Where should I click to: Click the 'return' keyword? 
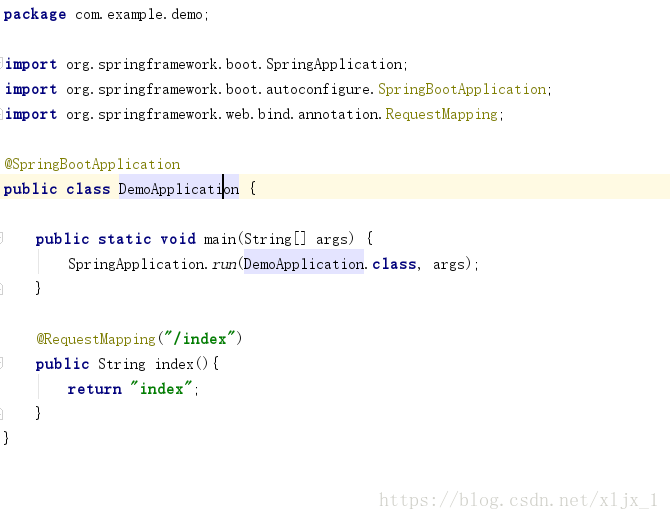94,390
